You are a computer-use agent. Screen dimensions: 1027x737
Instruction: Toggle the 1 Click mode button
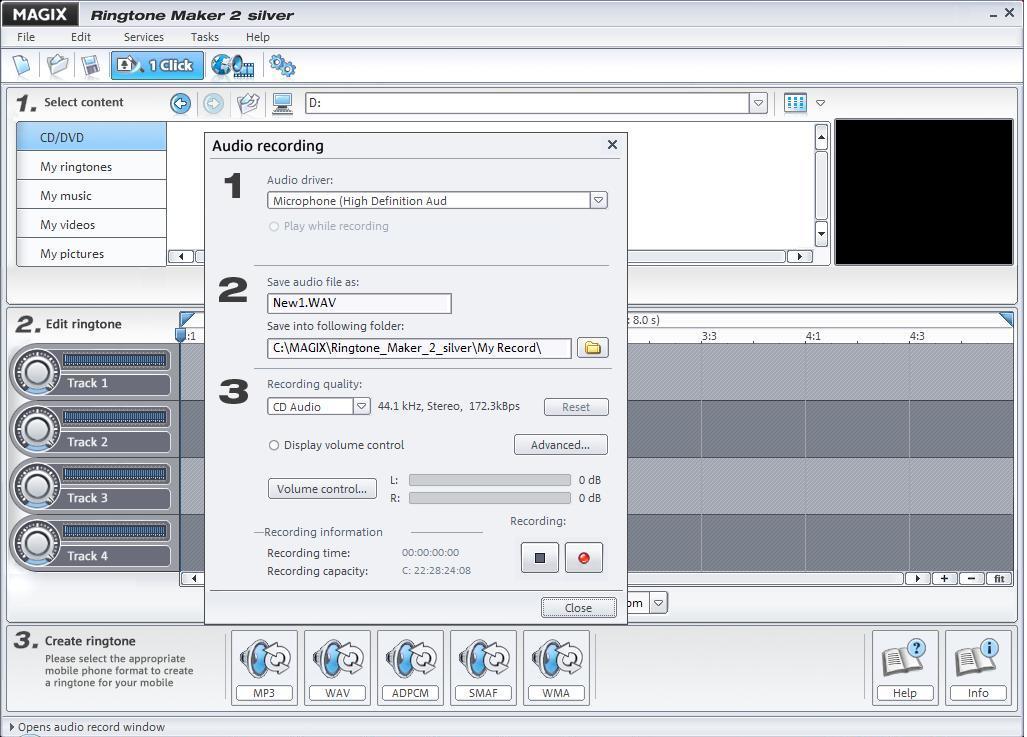[157, 66]
